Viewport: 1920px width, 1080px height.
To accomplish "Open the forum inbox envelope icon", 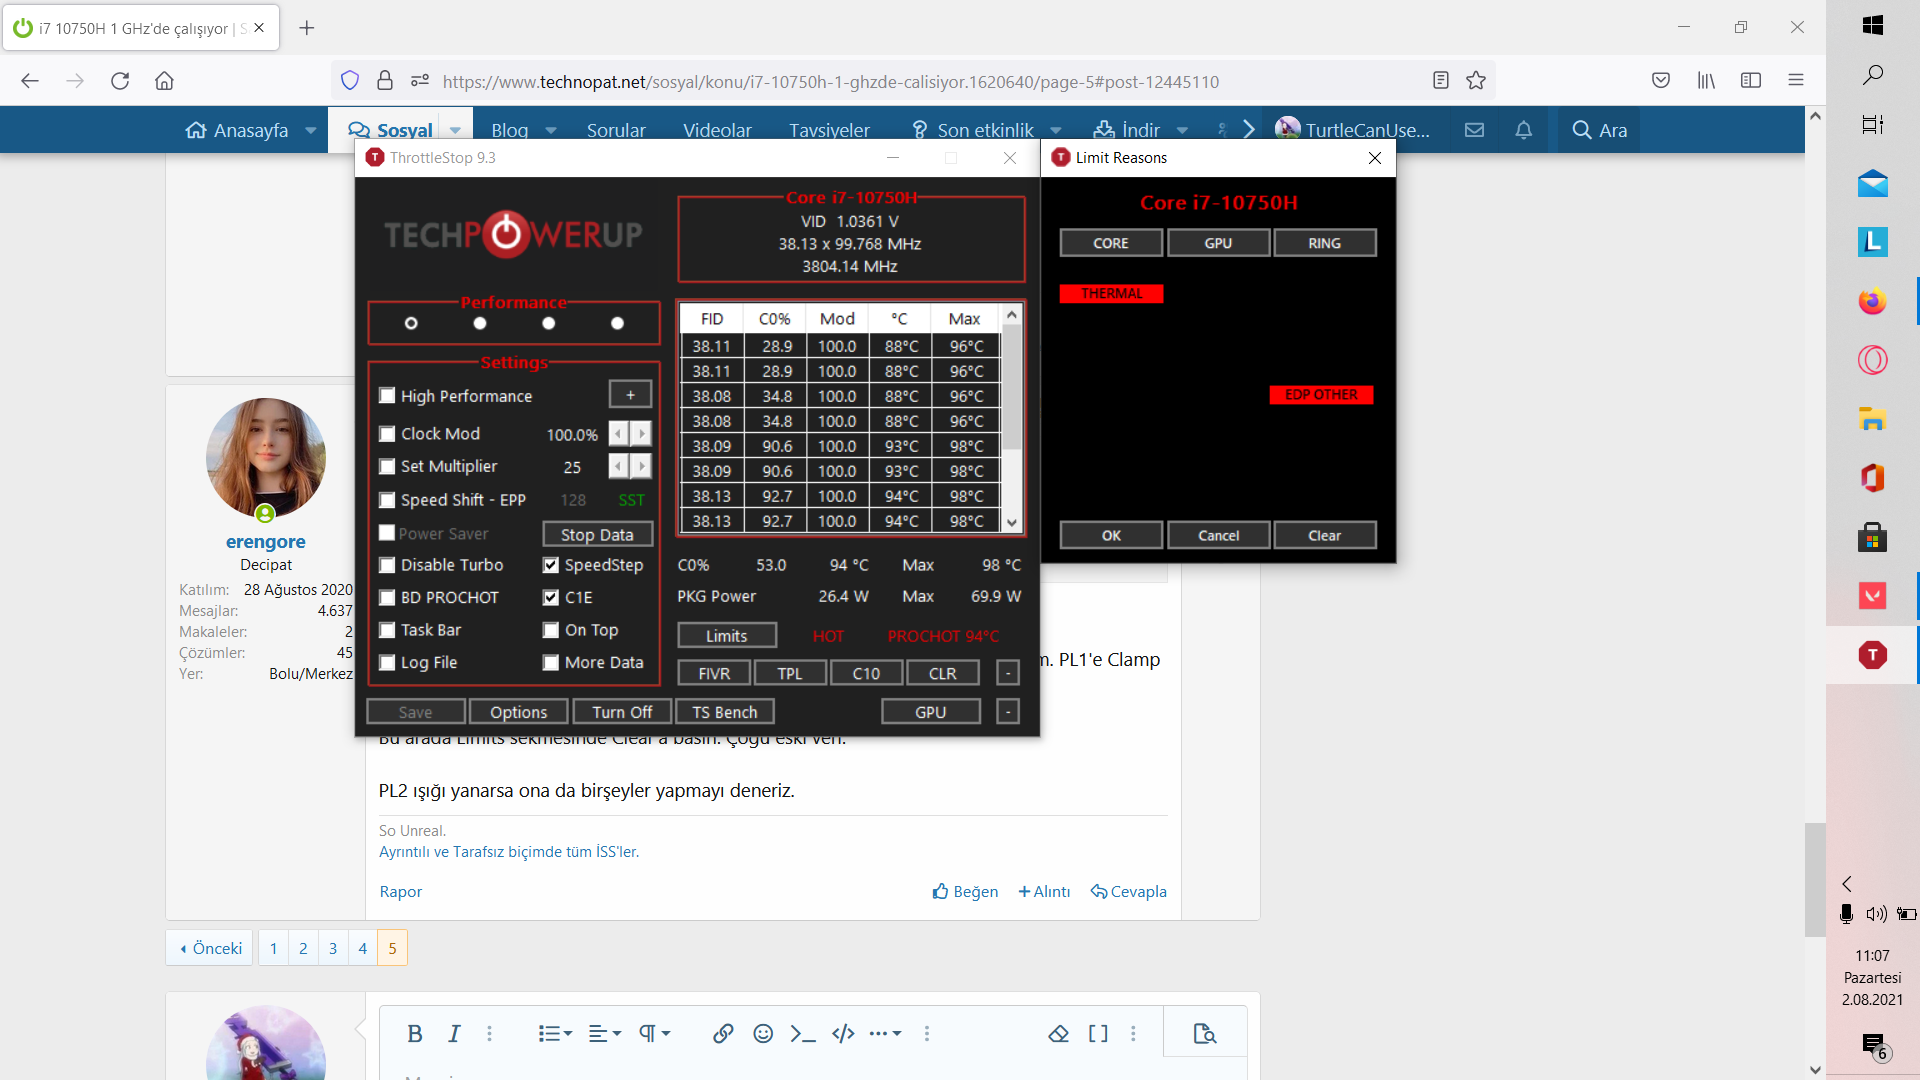I will point(1474,130).
